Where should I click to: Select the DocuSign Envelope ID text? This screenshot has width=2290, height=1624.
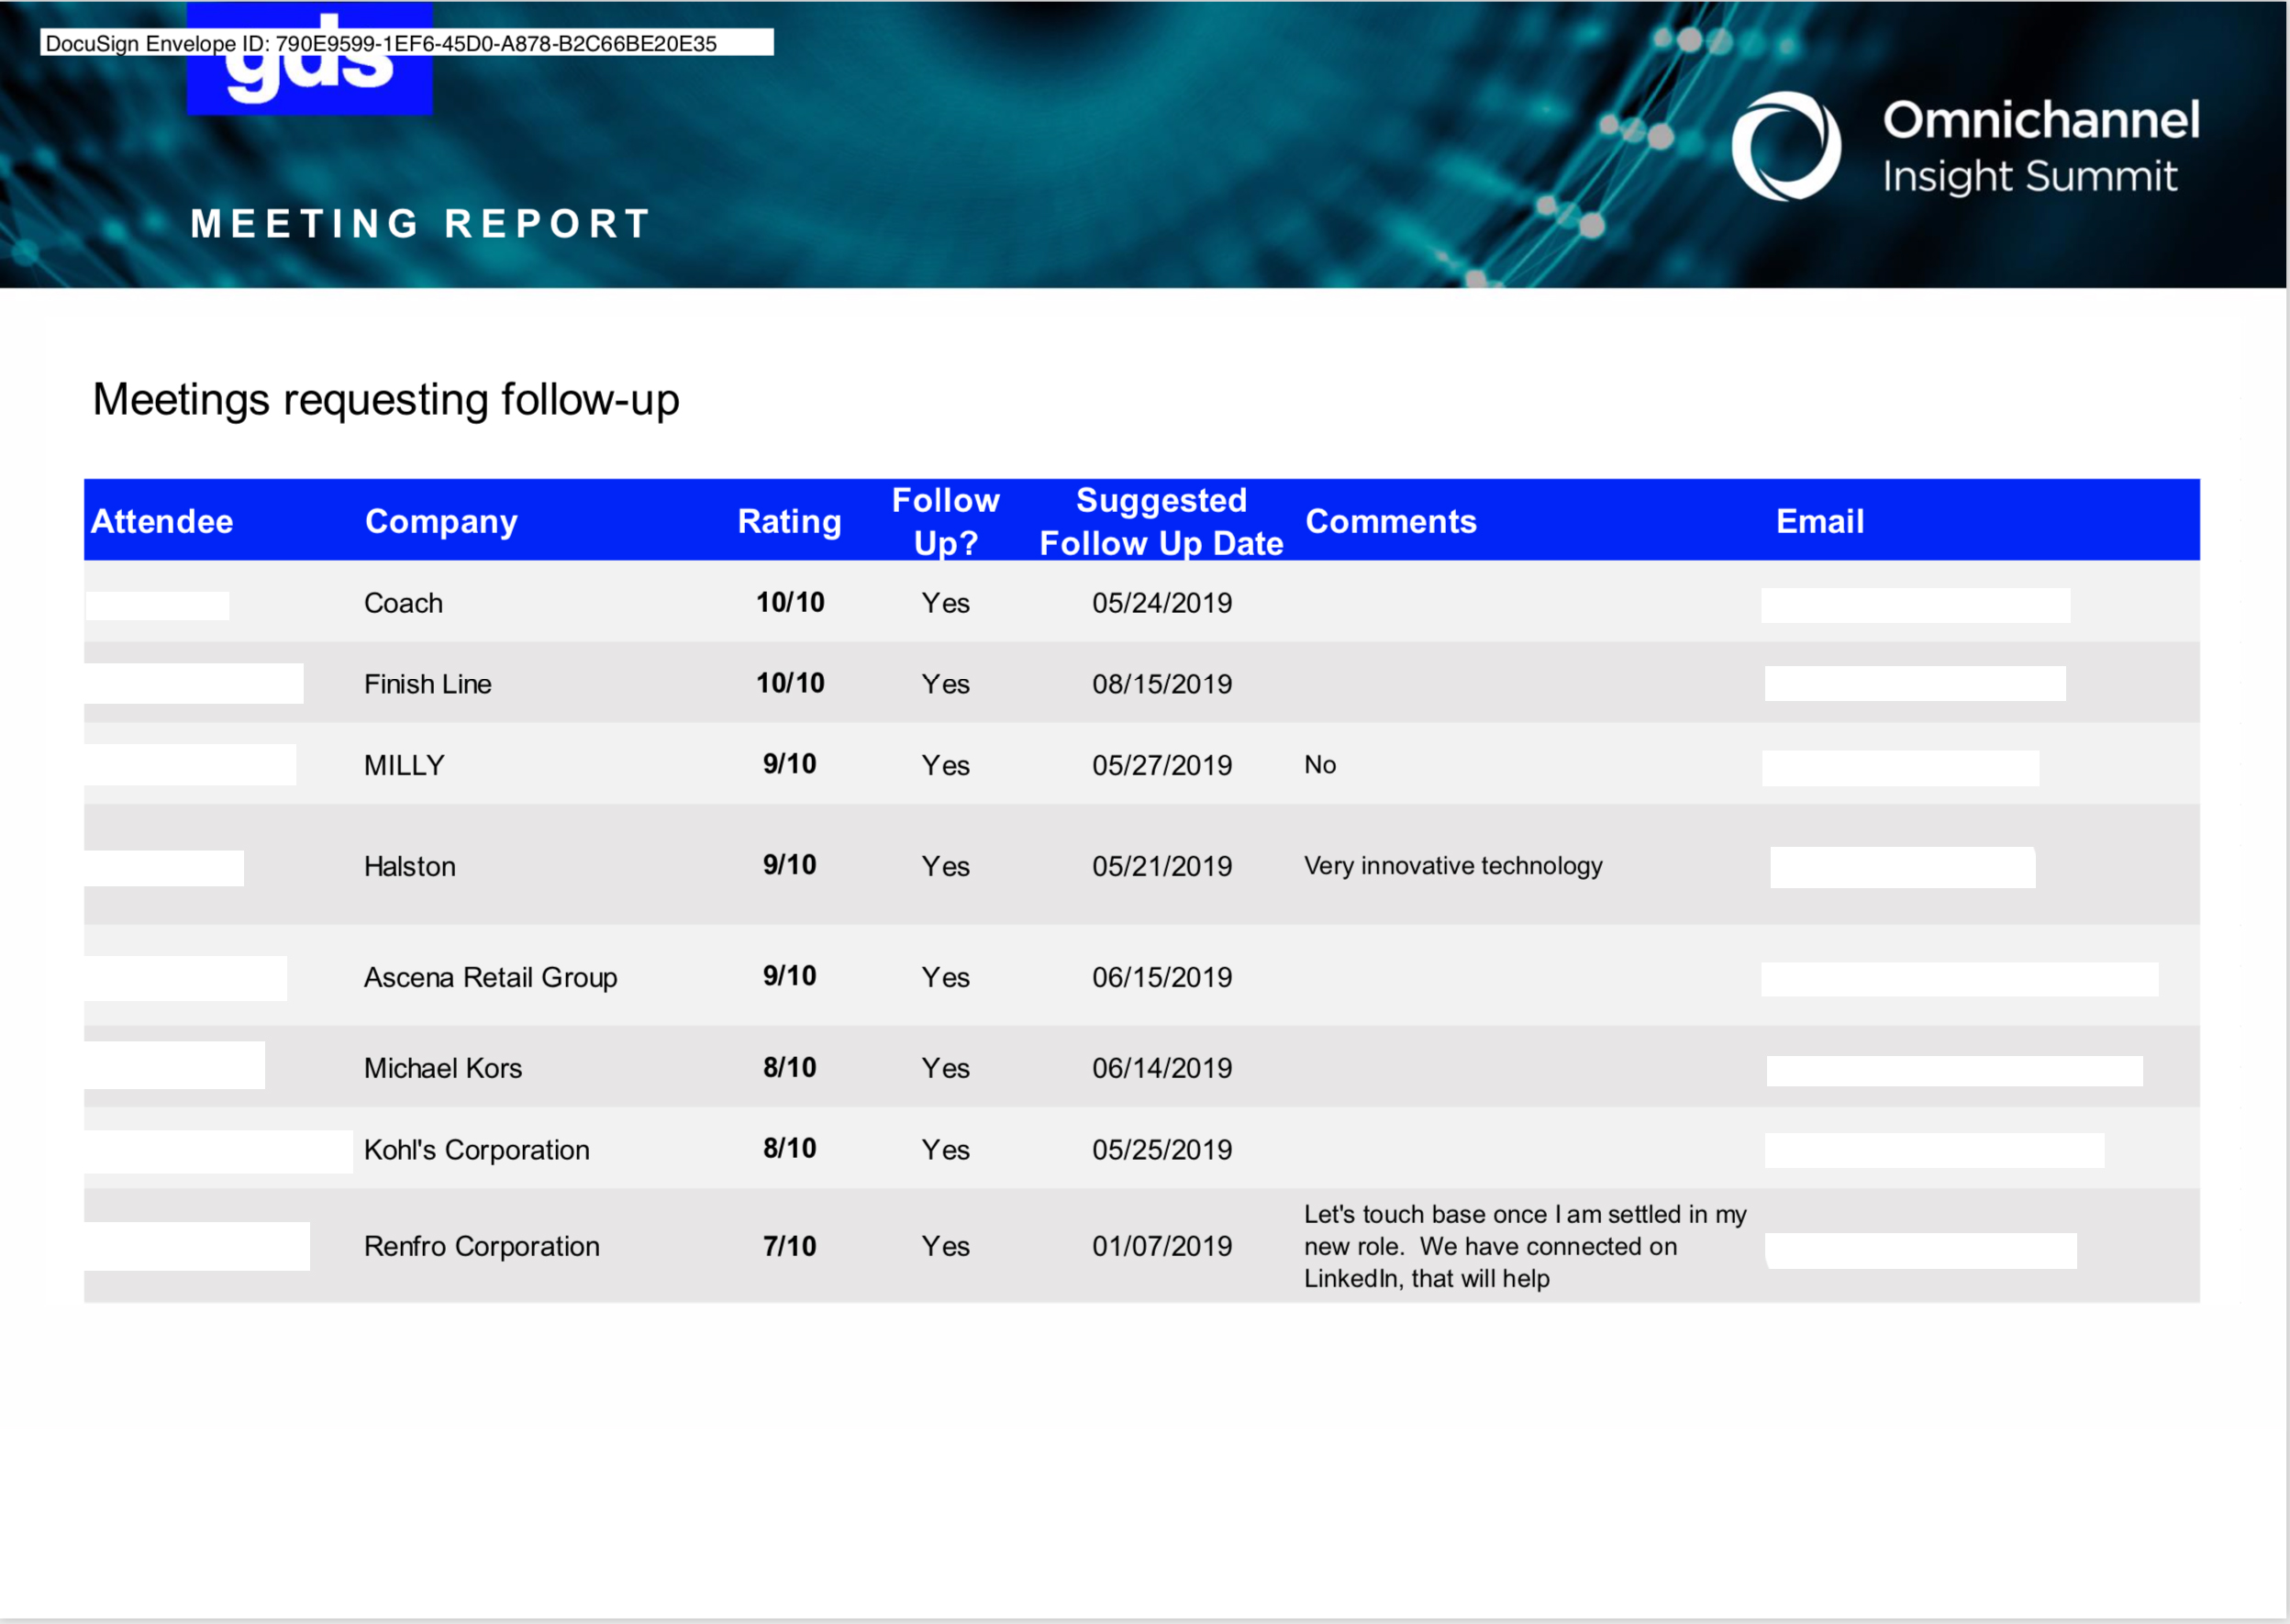tap(381, 43)
